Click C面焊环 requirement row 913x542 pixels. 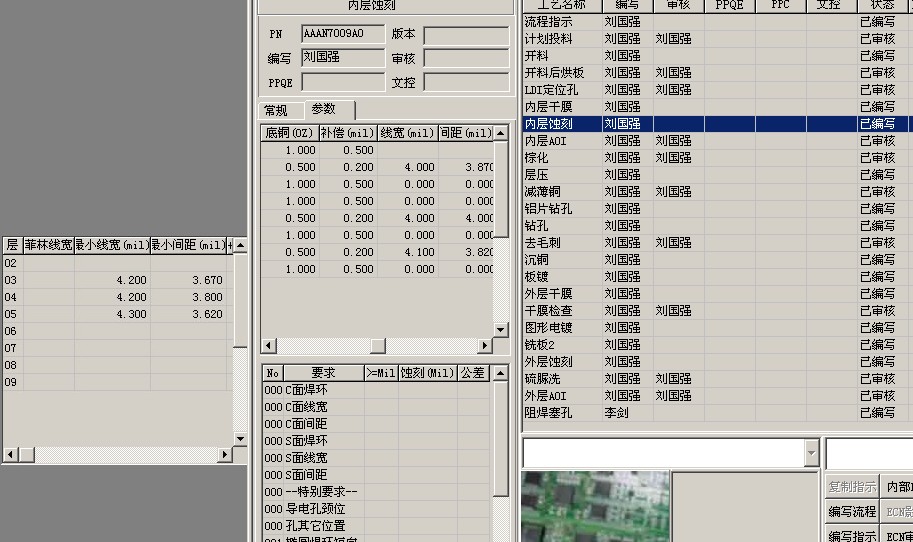pyautogui.click(x=376, y=389)
